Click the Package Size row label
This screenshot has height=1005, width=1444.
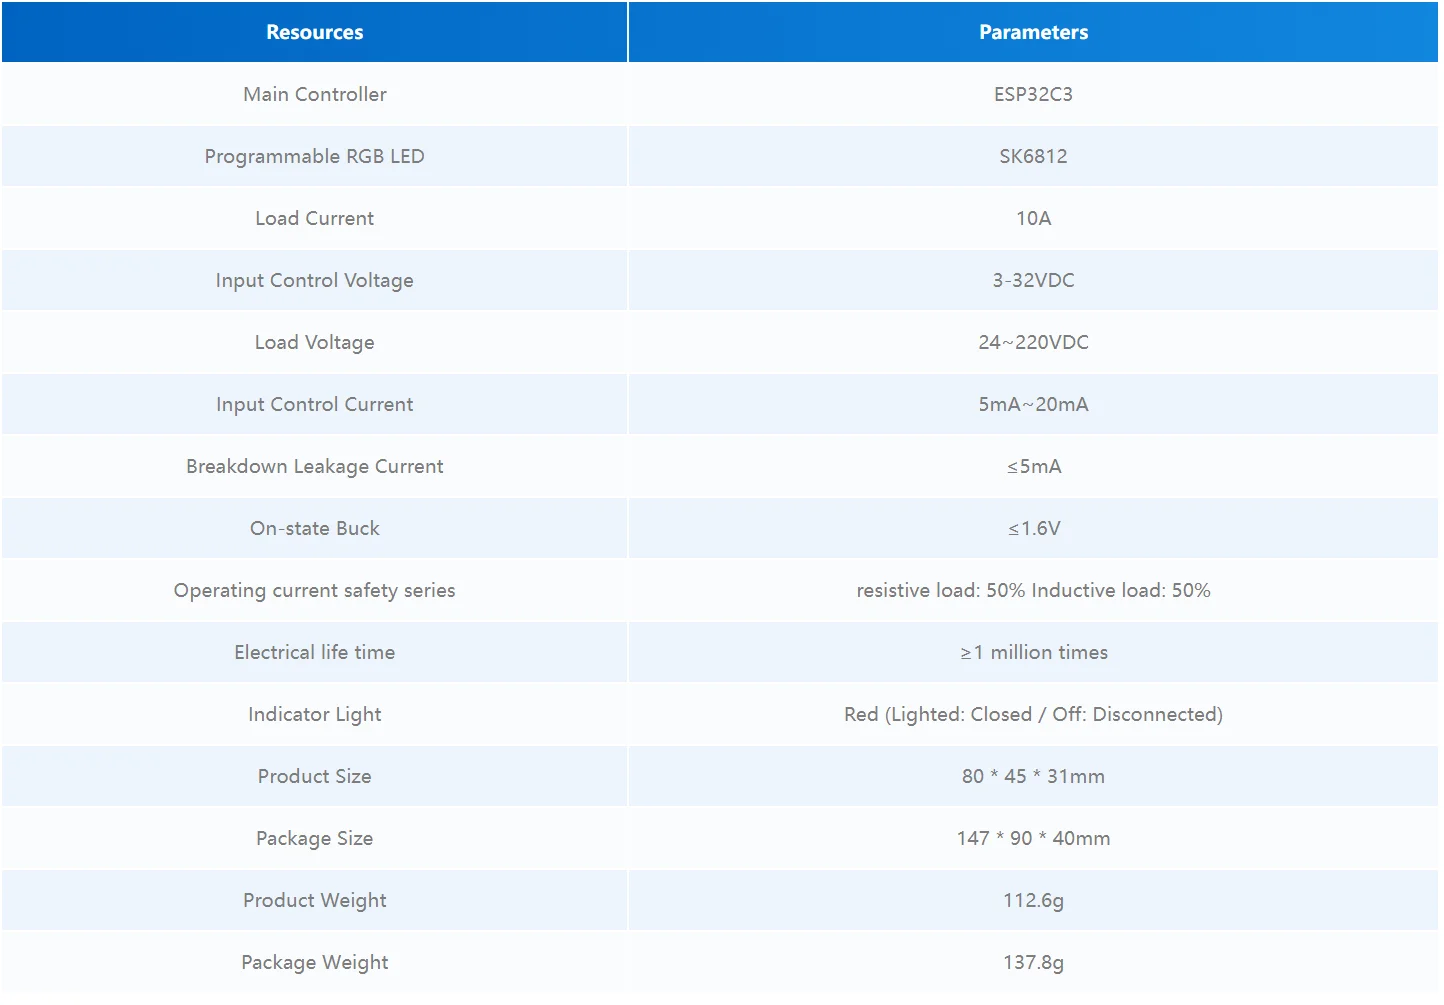click(x=314, y=838)
